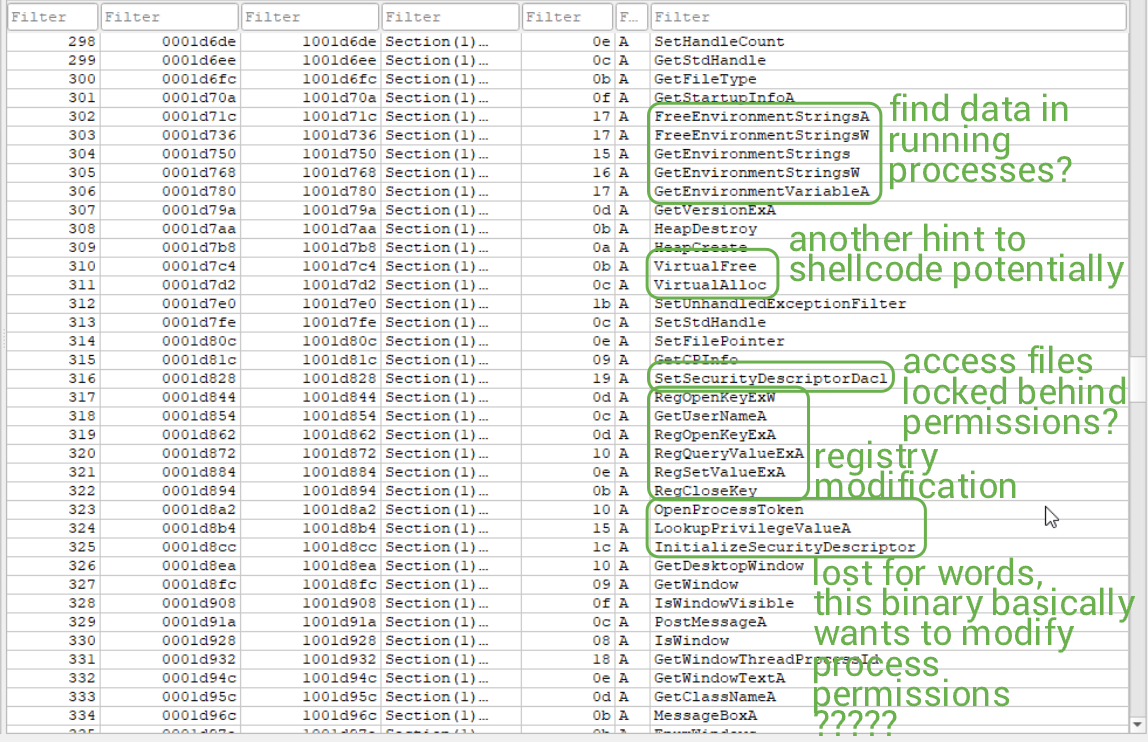This screenshot has width=1148, height=742.
Task: Click the vertical scrollbar thumb
Action: coord(1138,377)
